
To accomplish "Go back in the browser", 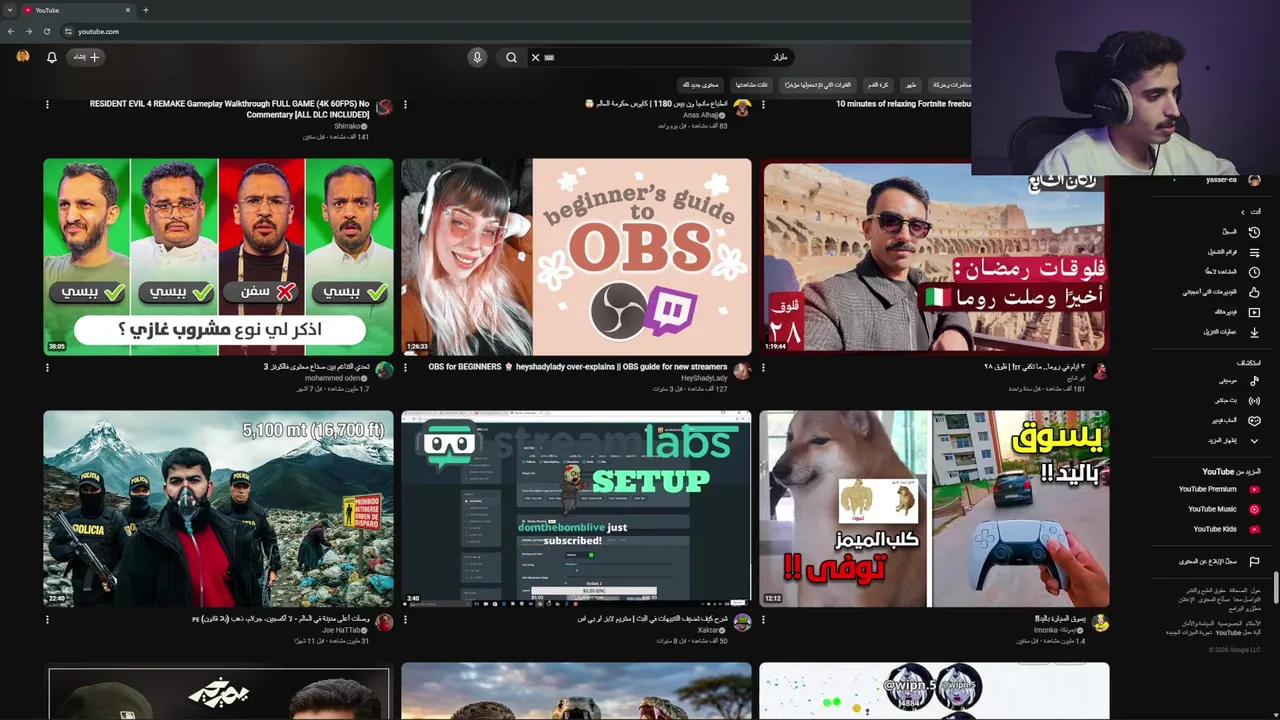I will [x=11, y=31].
